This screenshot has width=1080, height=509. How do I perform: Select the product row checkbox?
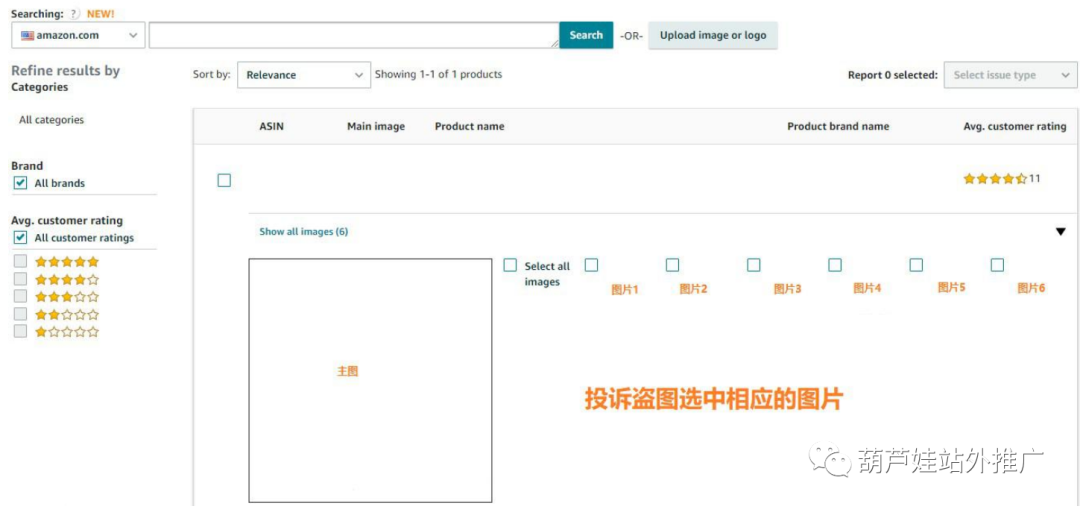pyautogui.click(x=224, y=180)
